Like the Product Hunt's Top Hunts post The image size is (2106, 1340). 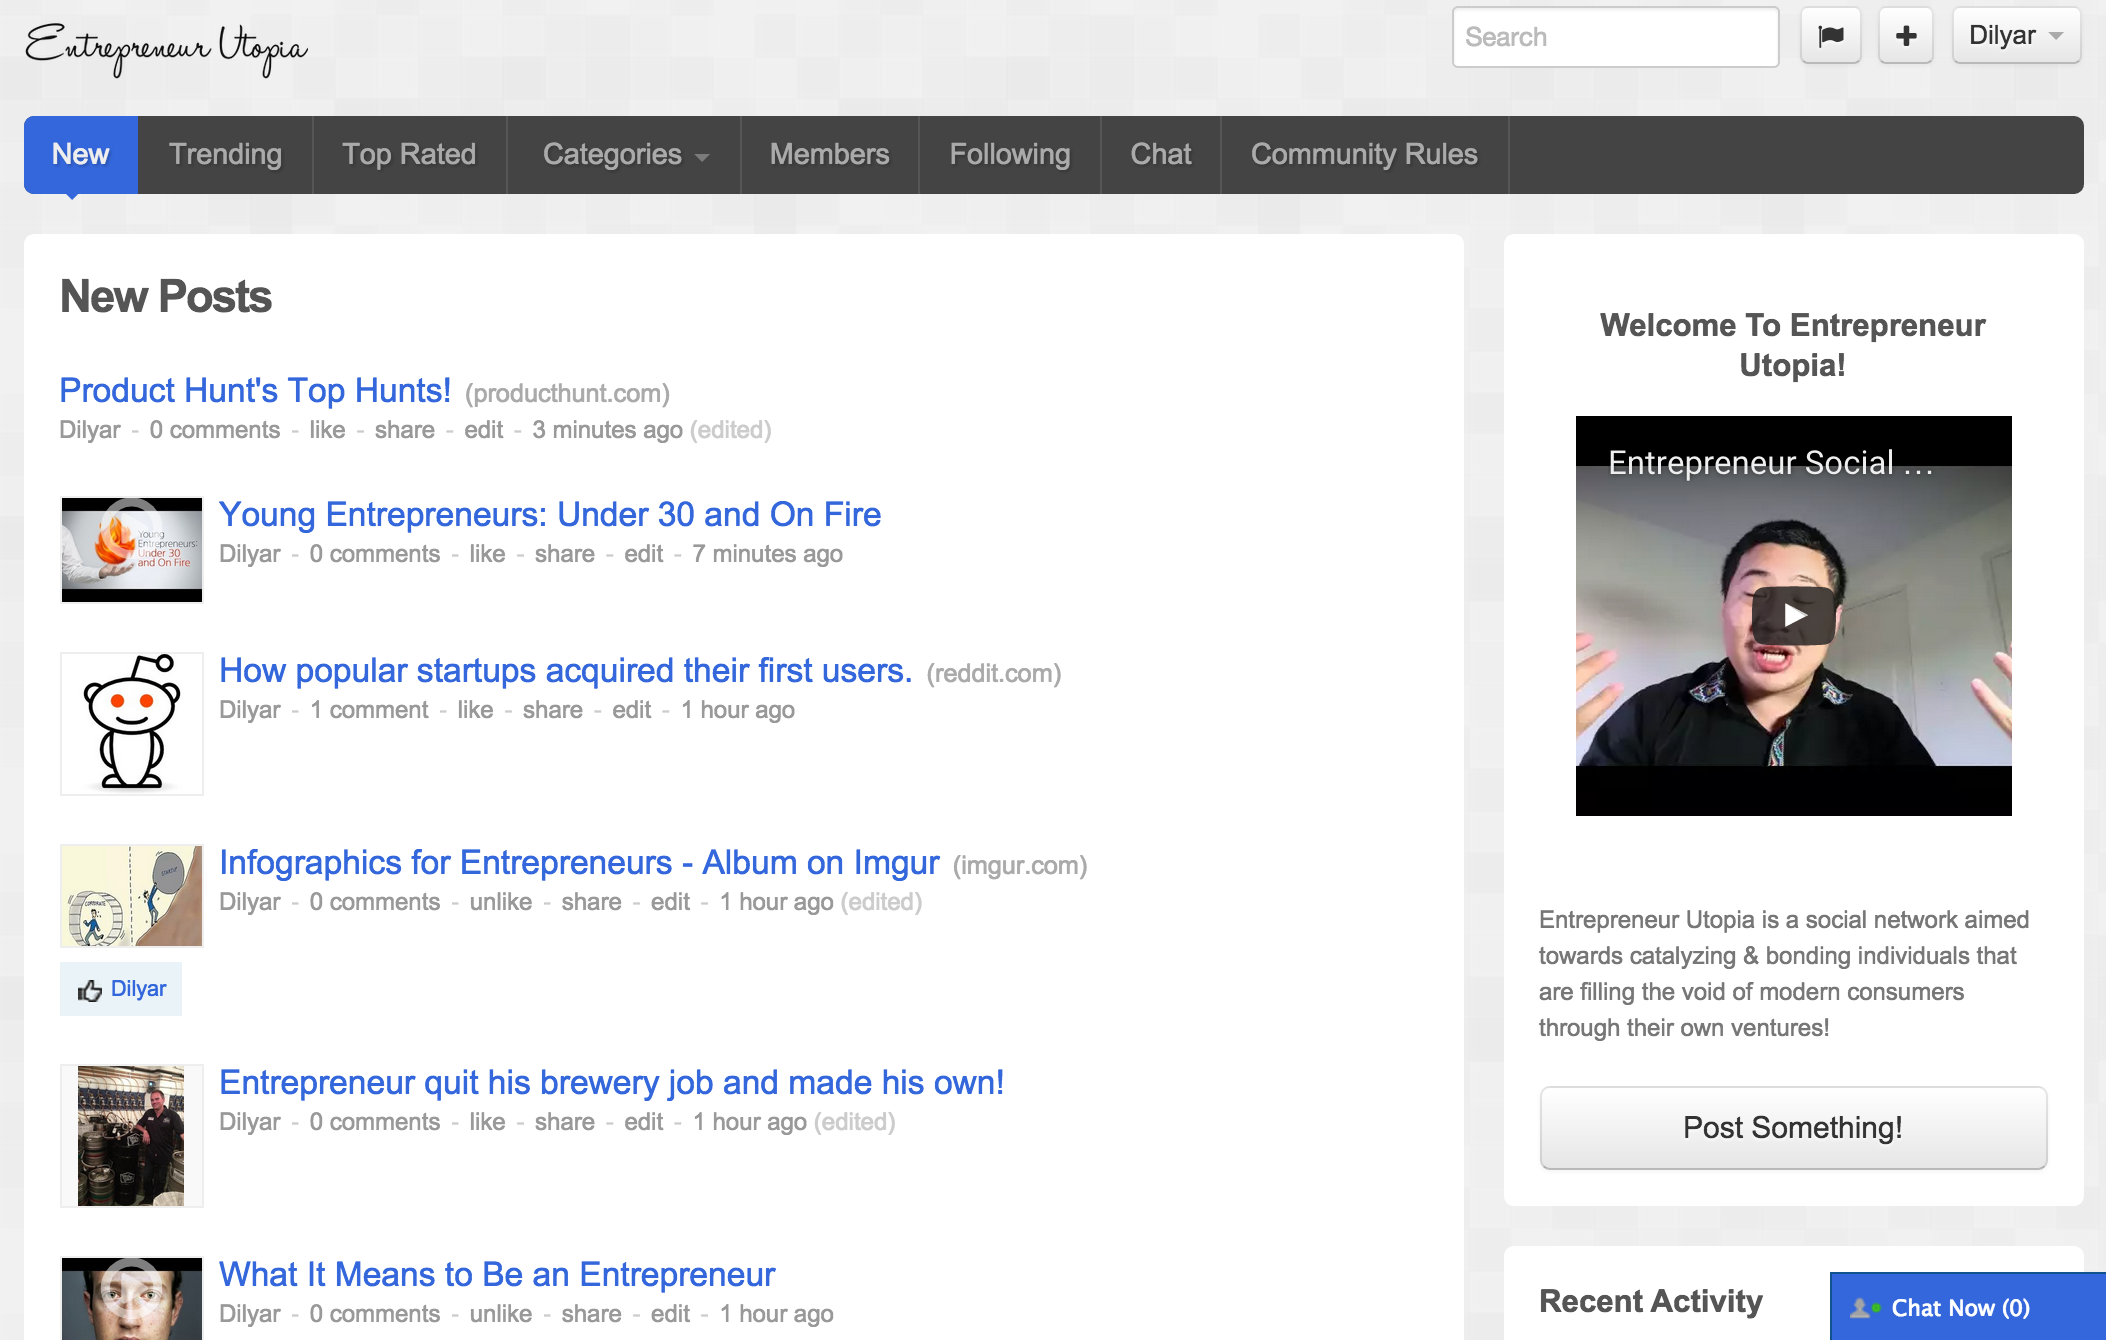pyautogui.click(x=327, y=430)
